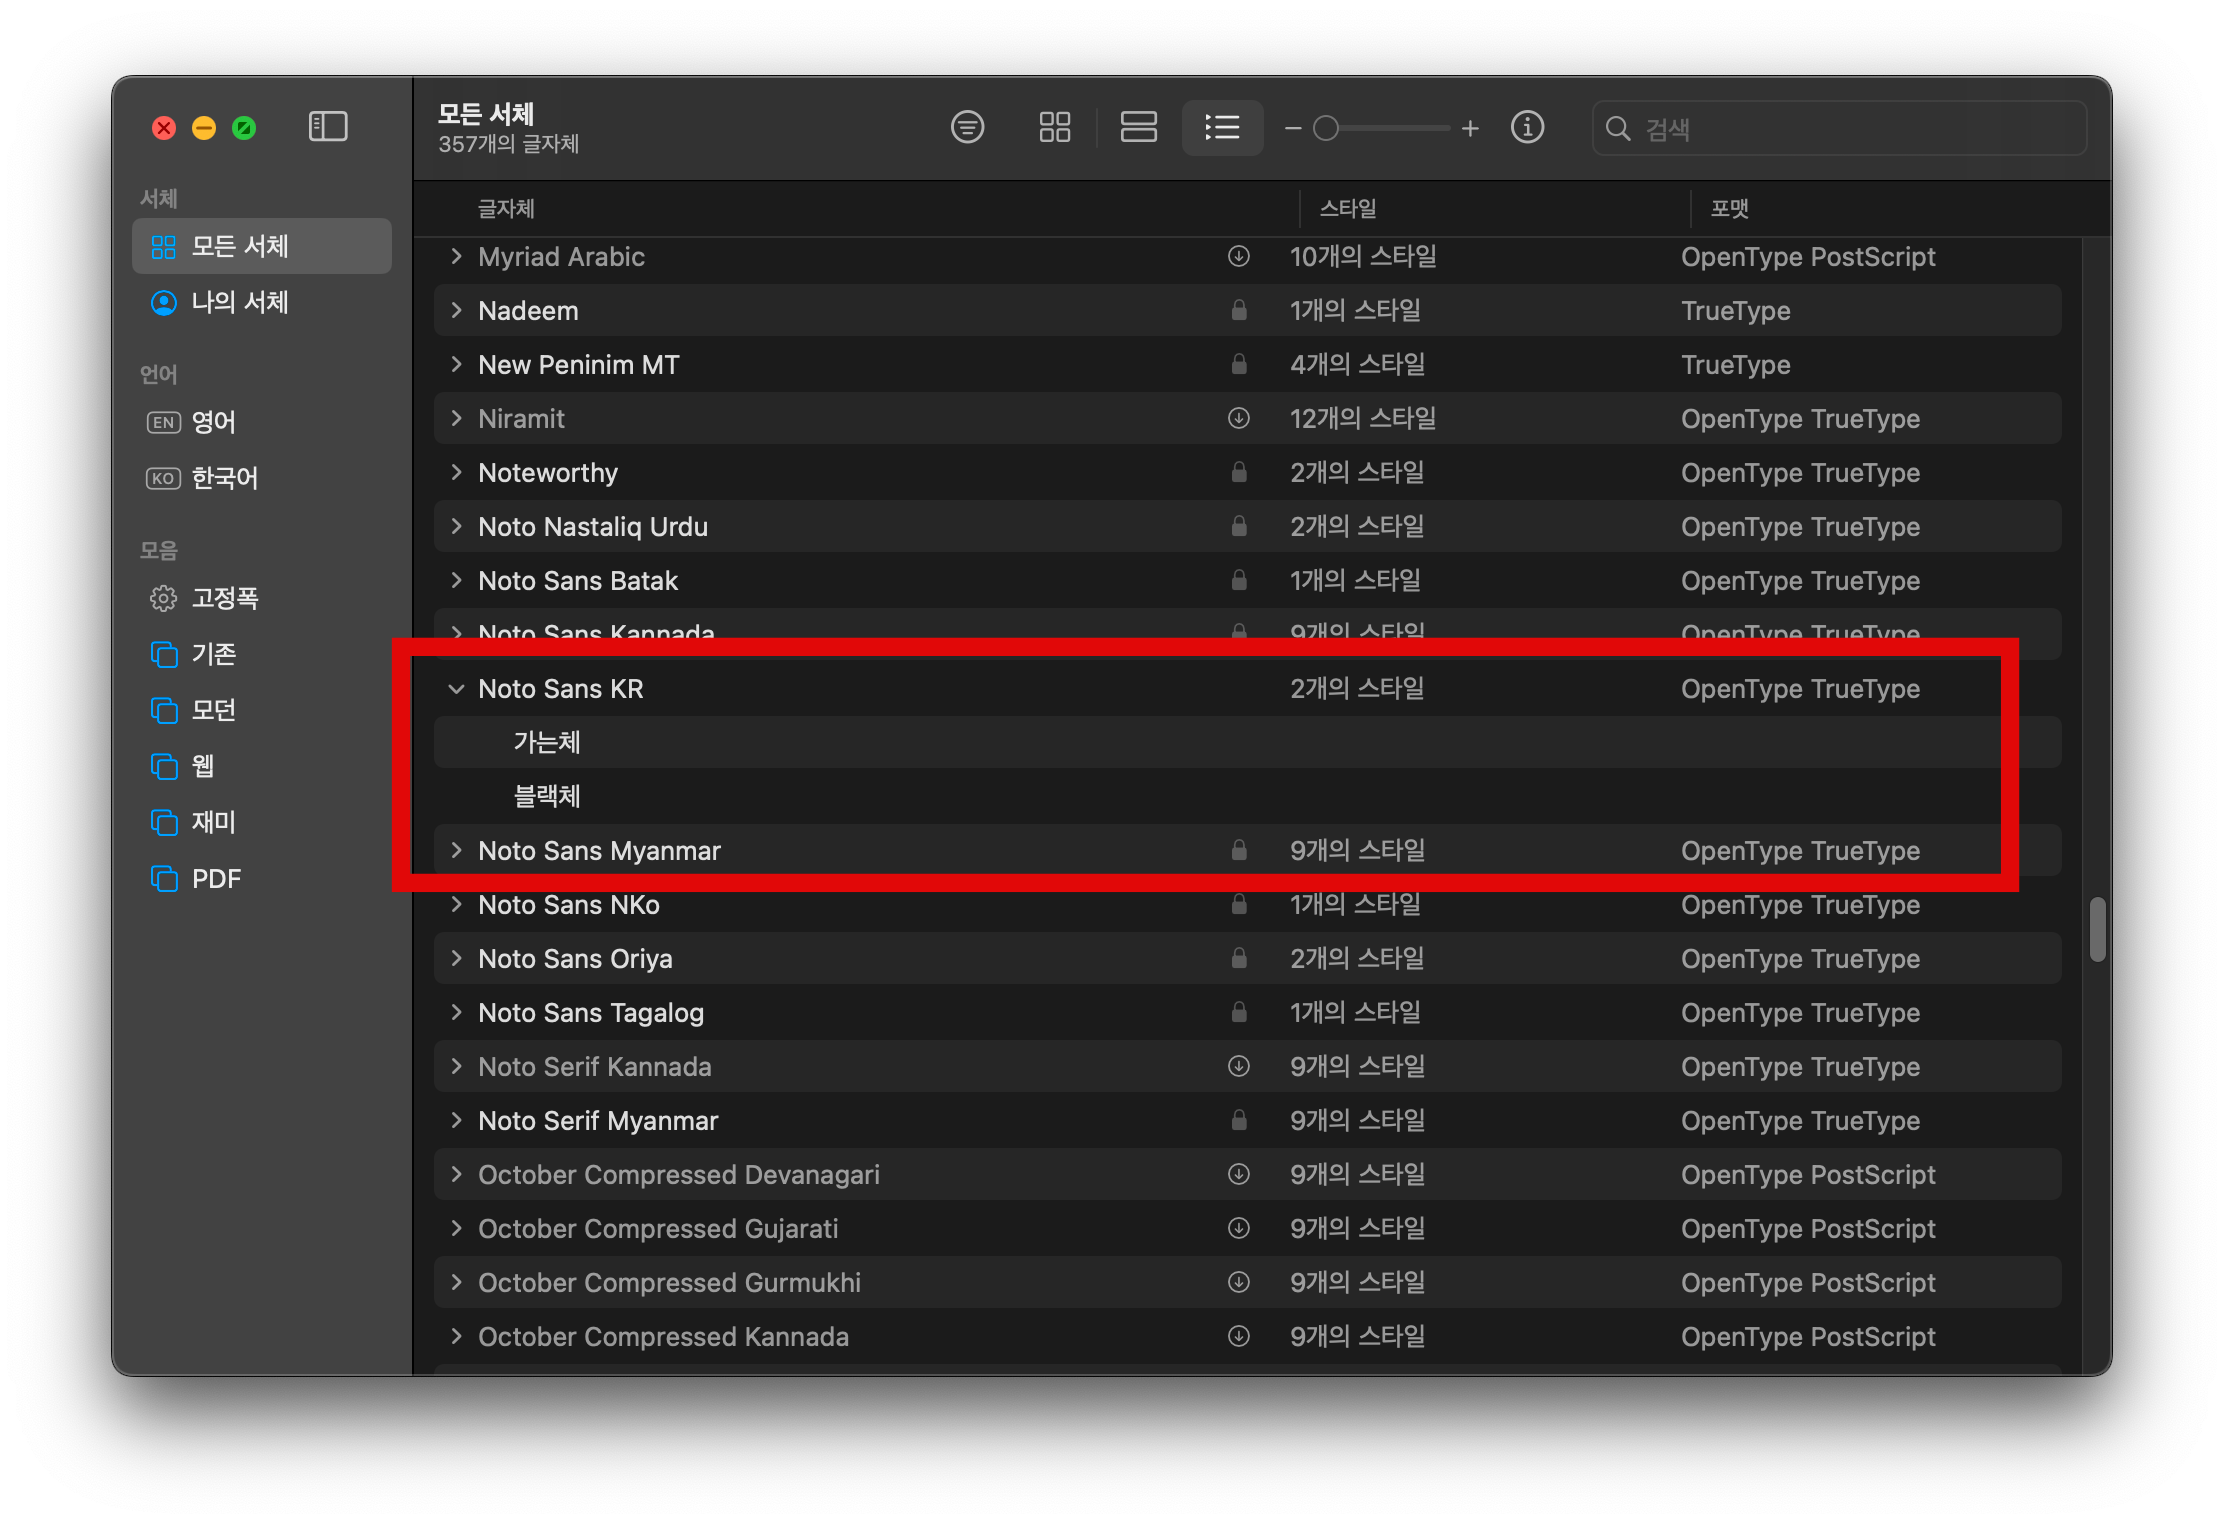
Task: Focus the 검색 search field
Action: click(x=1839, y=128)
